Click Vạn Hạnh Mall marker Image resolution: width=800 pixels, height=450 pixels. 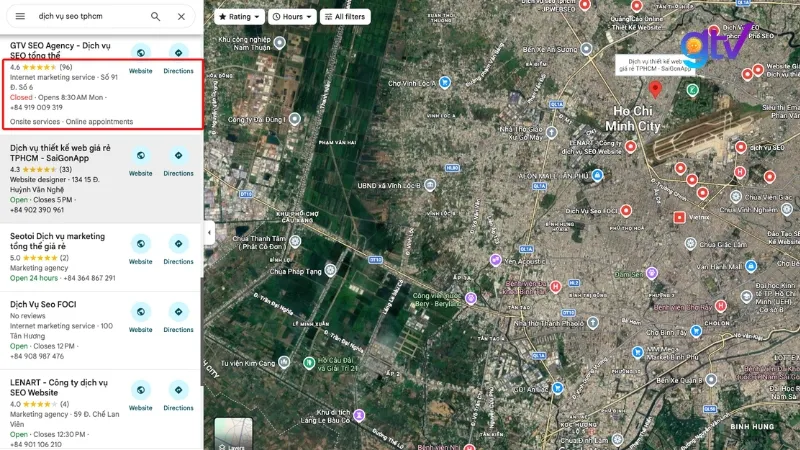(751, 266)
